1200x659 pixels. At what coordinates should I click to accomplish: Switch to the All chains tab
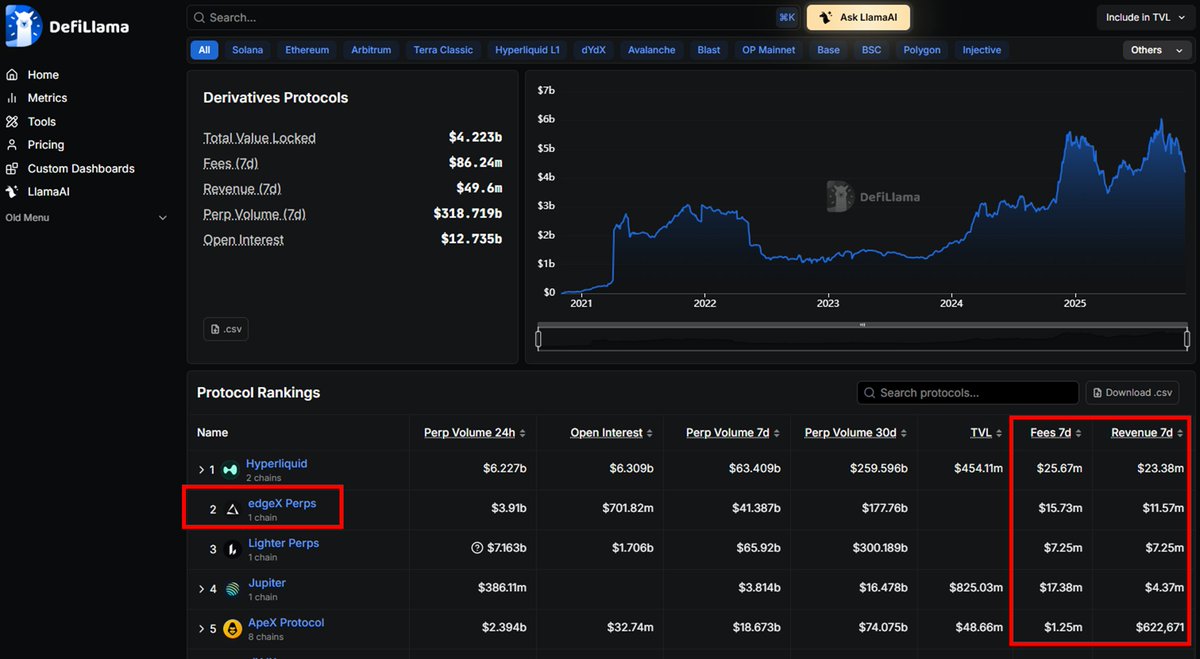(x=204, y=49)
